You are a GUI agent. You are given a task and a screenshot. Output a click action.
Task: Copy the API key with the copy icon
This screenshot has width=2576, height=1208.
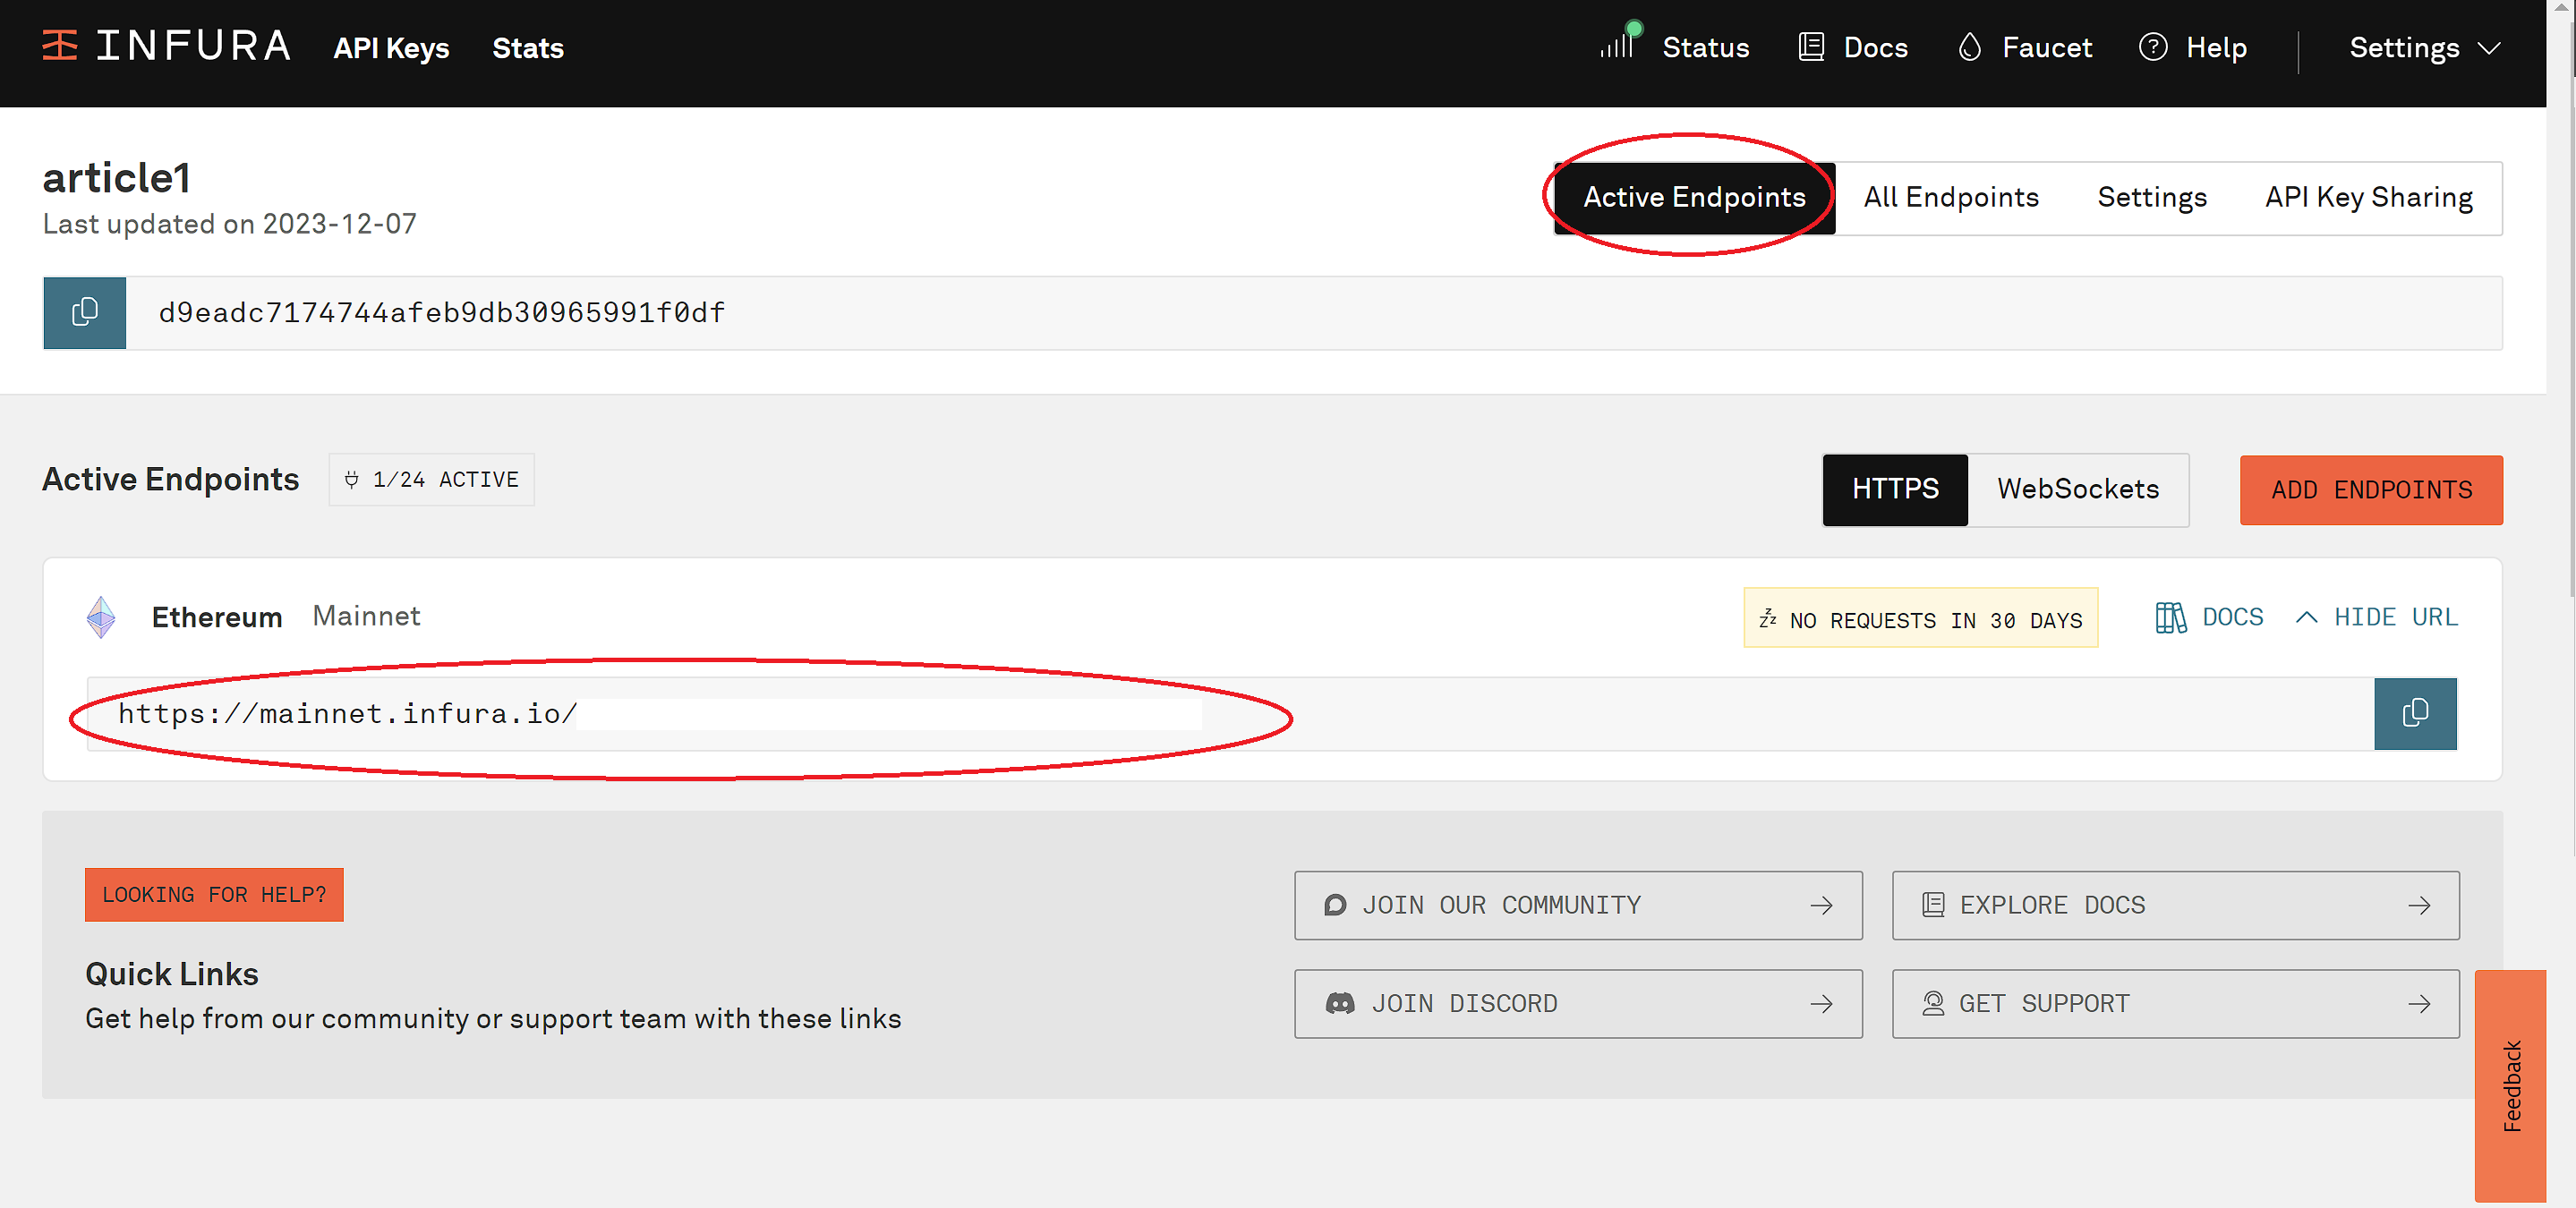(84, 313)
